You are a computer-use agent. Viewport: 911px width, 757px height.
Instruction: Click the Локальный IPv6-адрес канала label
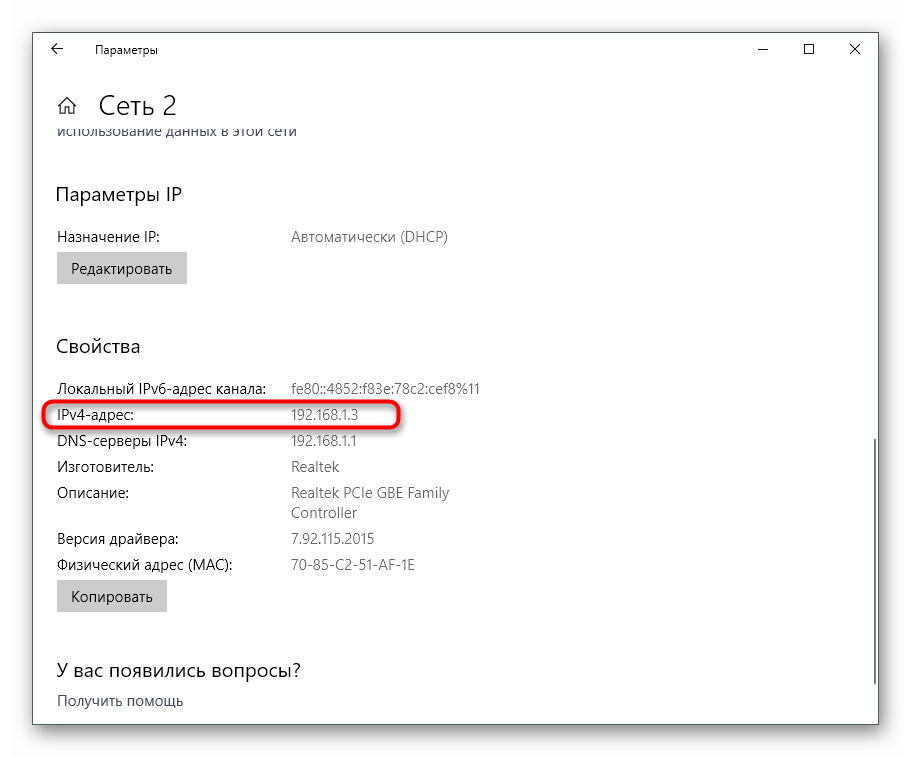point(162,389)
